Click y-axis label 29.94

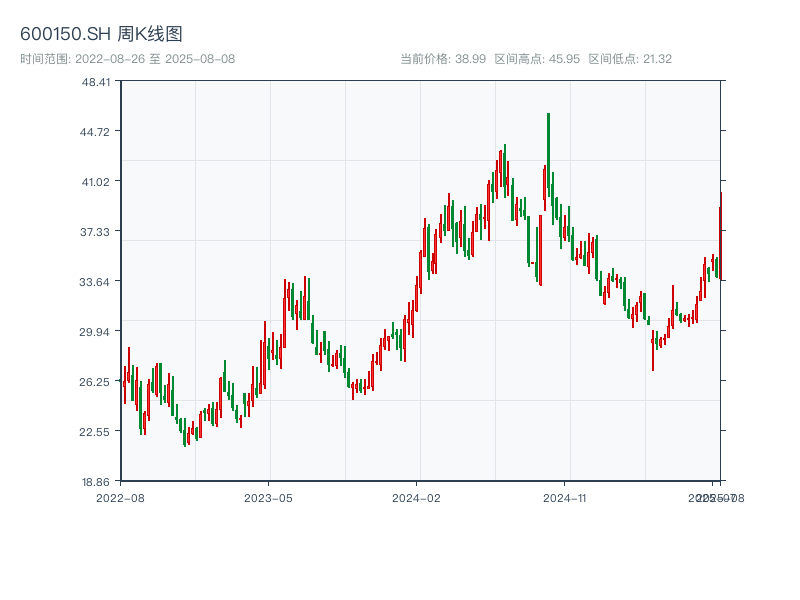[x=94, y=332]
